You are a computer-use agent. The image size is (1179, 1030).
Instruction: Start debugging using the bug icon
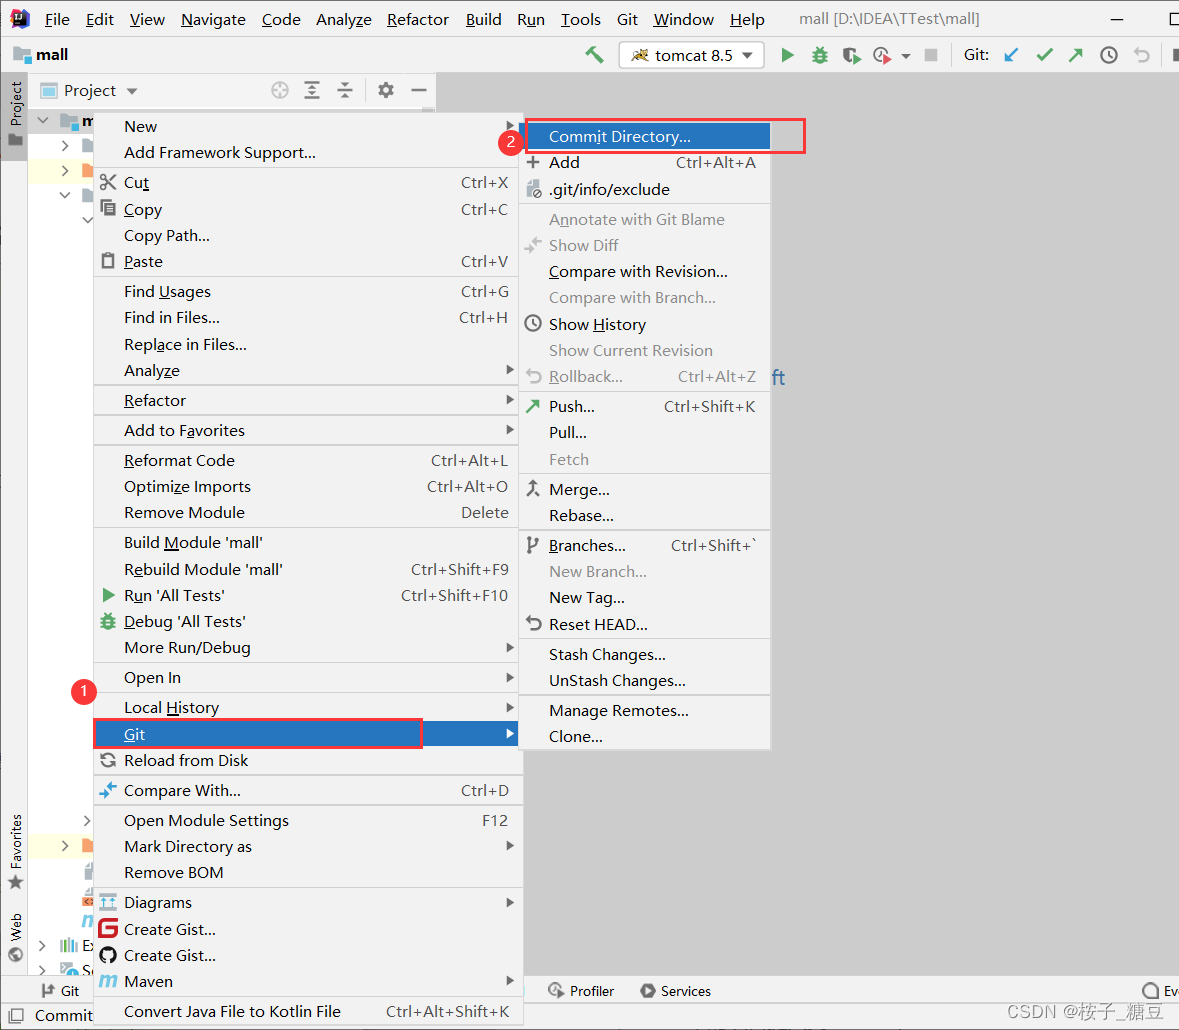(819, 55)
